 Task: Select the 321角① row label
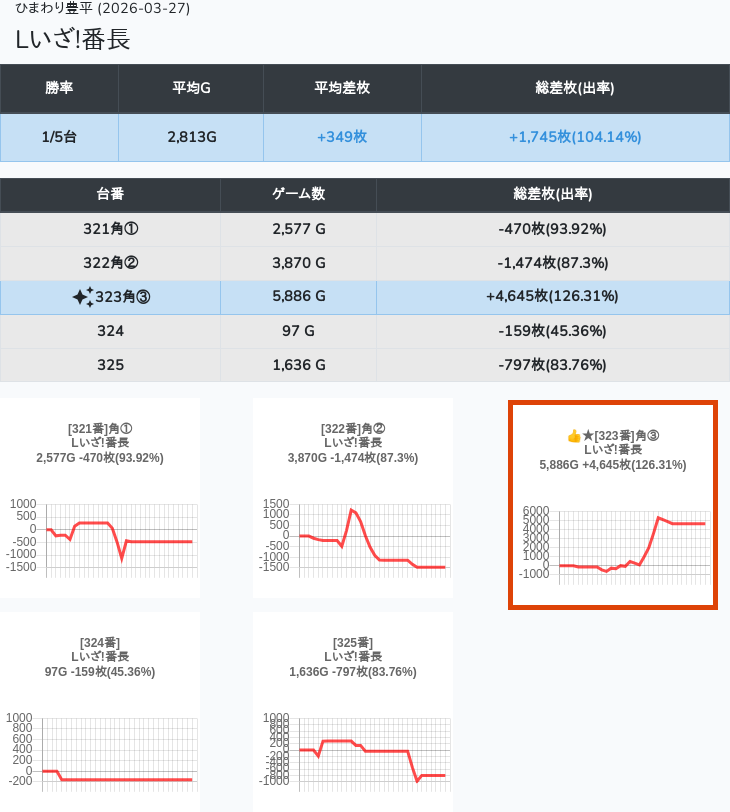click(110, 229)
